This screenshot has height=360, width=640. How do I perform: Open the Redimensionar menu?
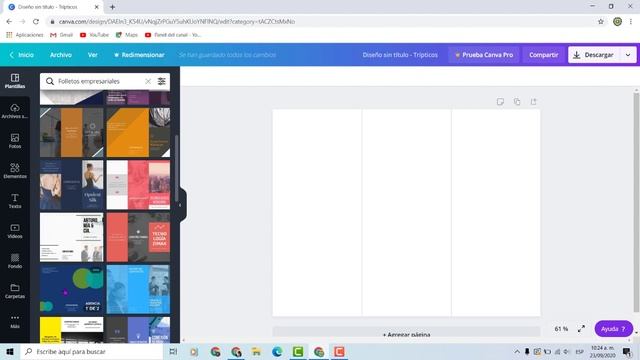[x=139, y=55]
